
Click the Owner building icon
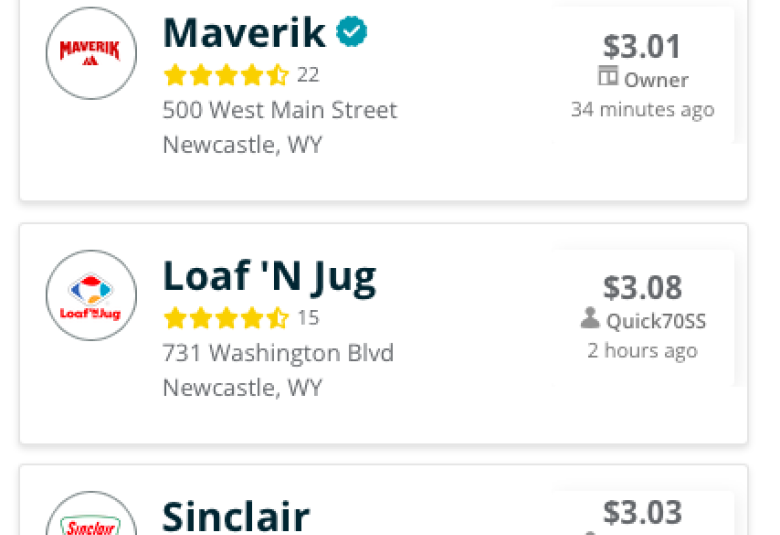pyautogui.click(x=608, y=76)
